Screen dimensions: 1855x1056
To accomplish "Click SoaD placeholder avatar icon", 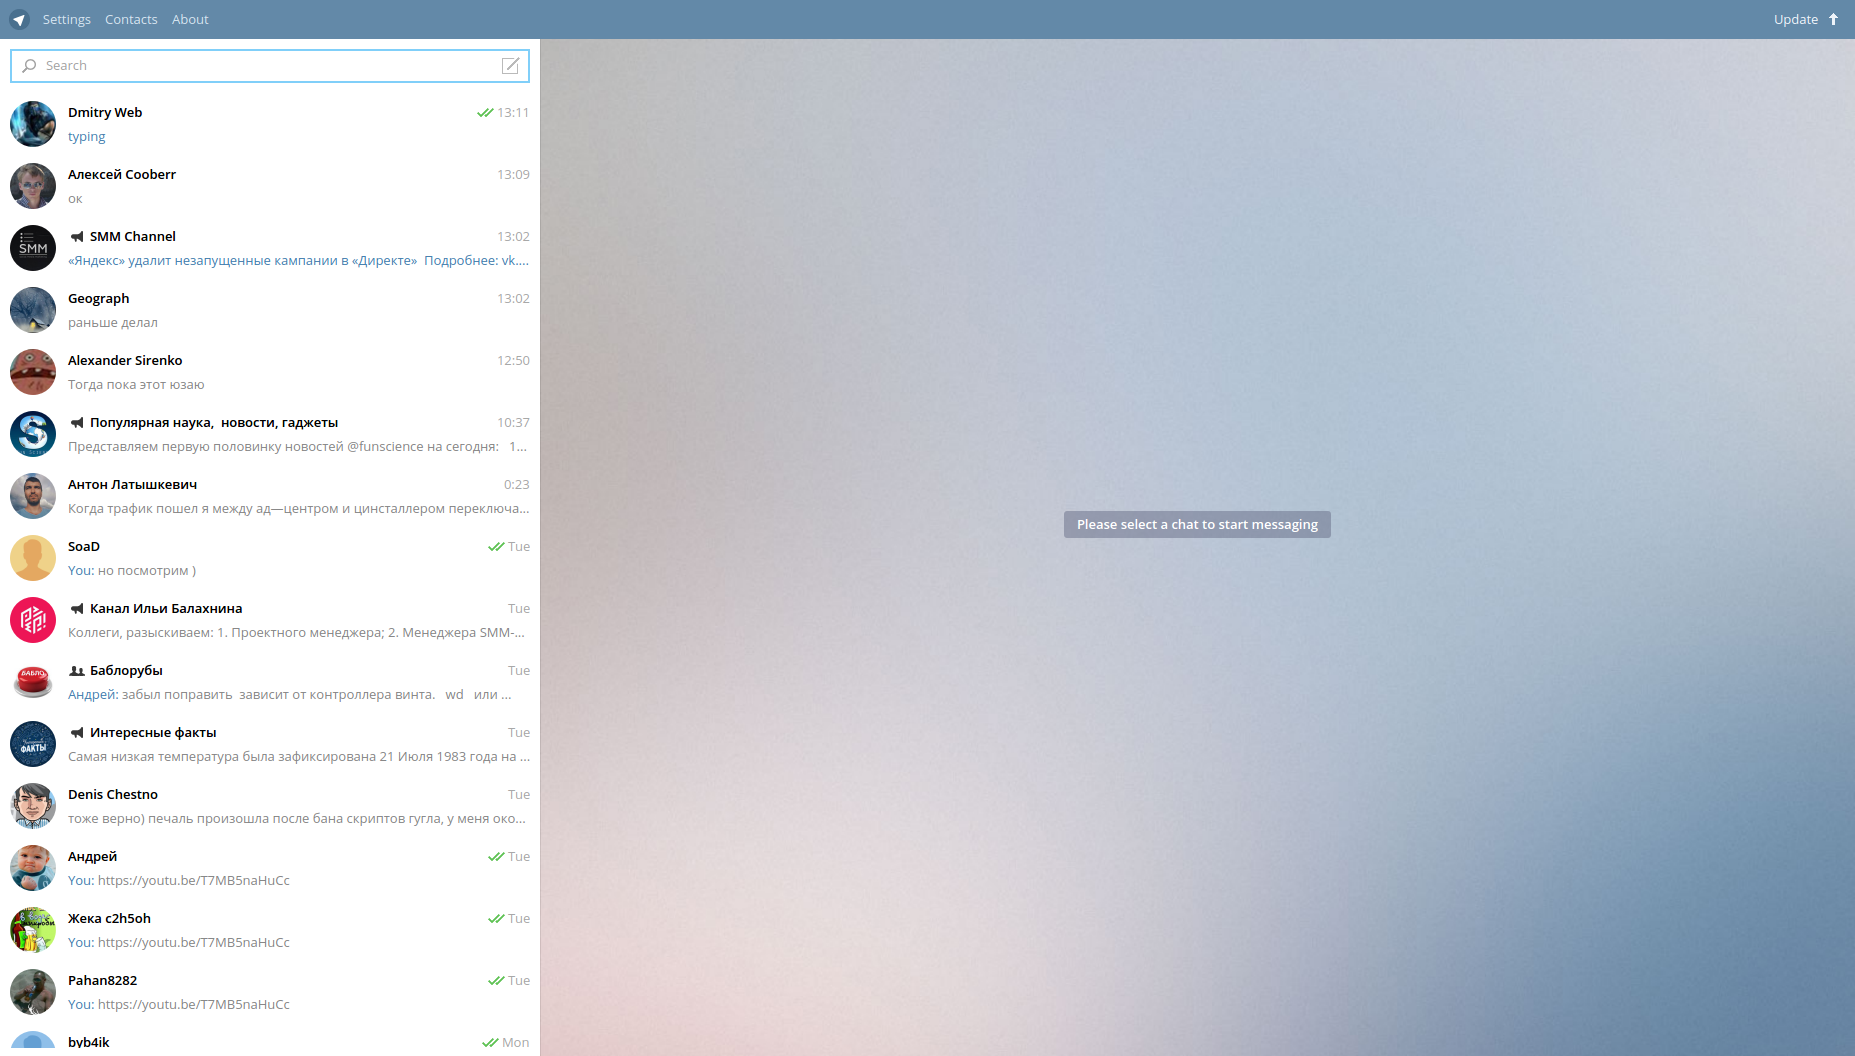I will pos(33,558).
